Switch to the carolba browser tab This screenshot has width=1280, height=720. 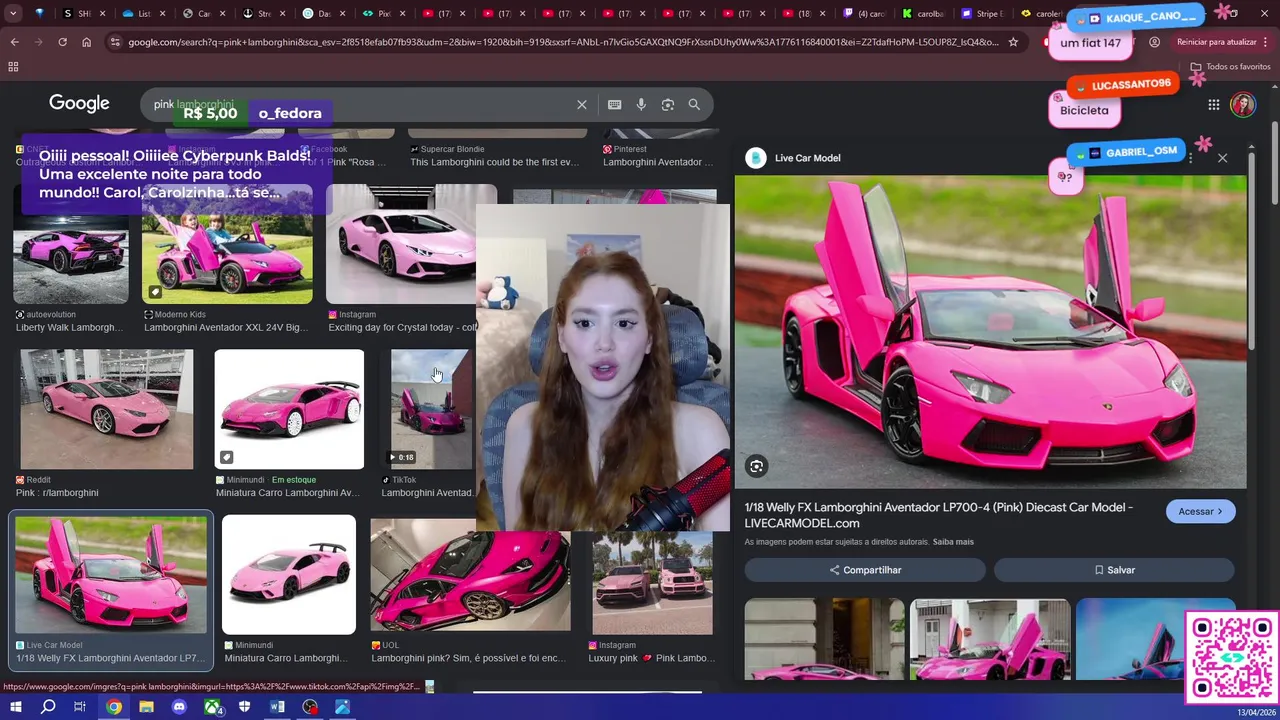[920, 14]
